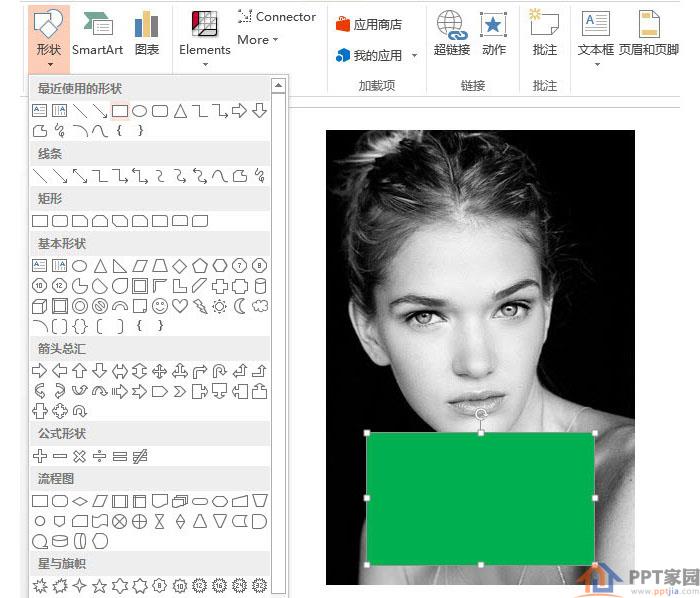The height and width of the screenshot is (598, 700).
Task: Select the heart shape
Action: tap(179, 306)
